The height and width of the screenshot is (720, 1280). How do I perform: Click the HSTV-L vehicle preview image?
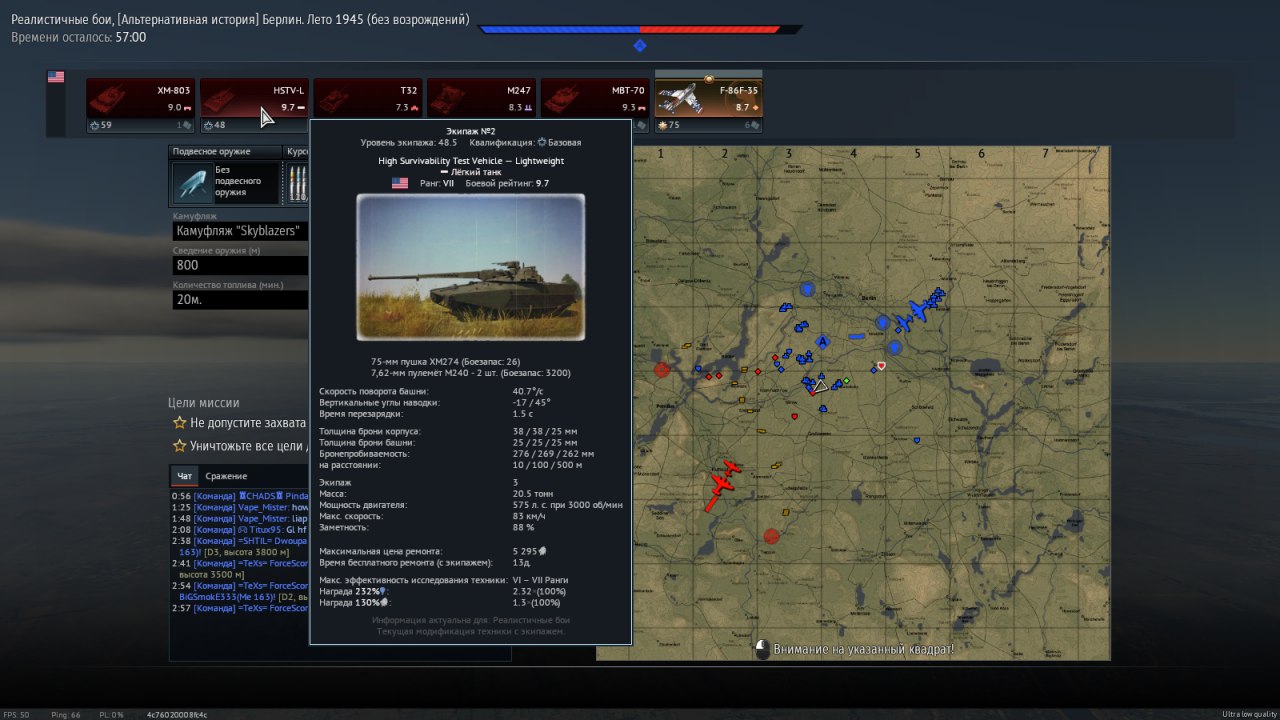click(x=471, y=268)
